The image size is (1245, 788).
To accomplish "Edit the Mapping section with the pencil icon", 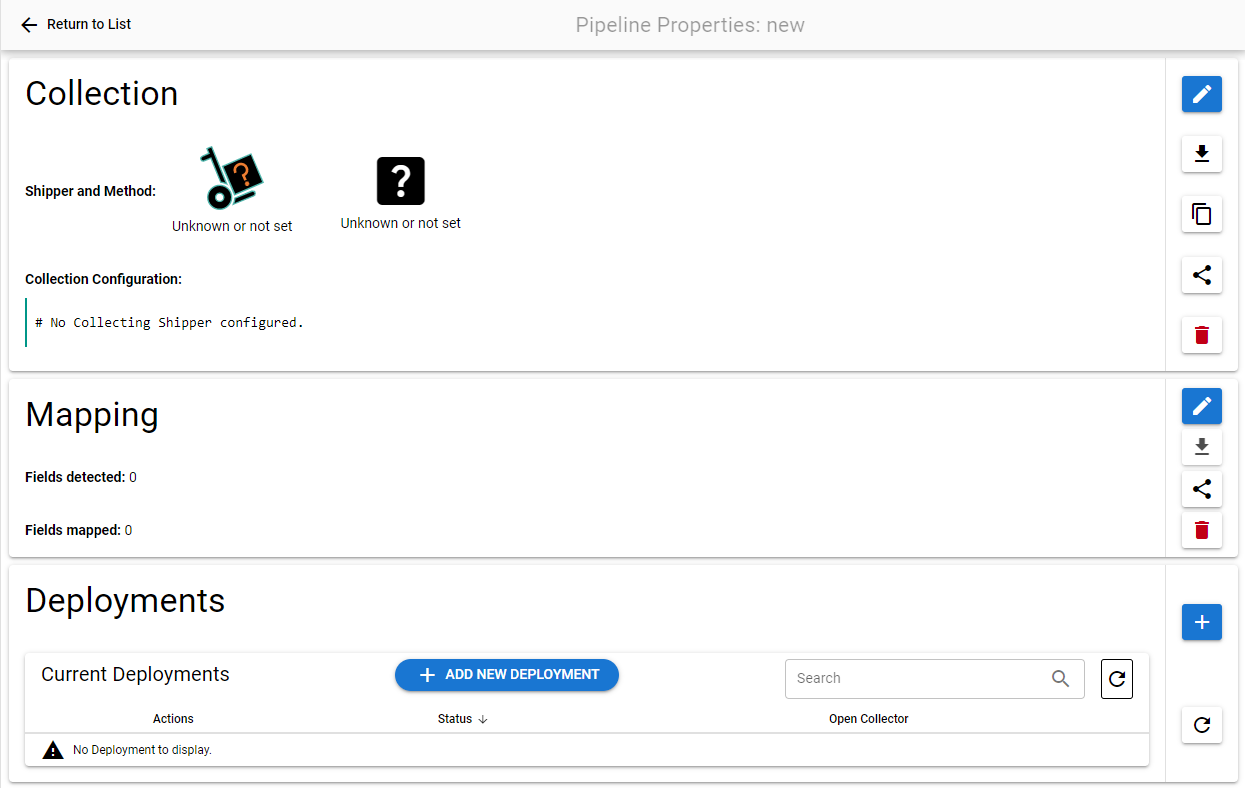I will pos(1201,406).
